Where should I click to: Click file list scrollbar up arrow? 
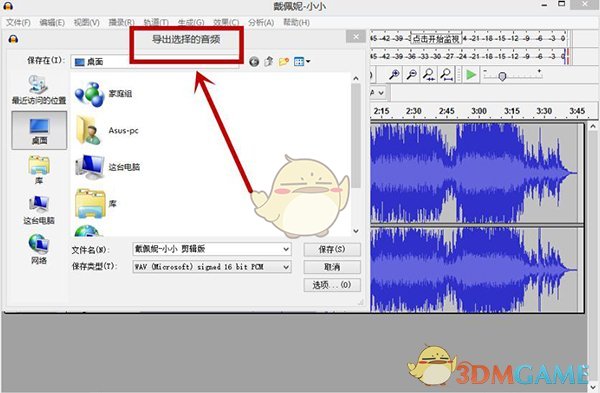(x=356, y=78)
